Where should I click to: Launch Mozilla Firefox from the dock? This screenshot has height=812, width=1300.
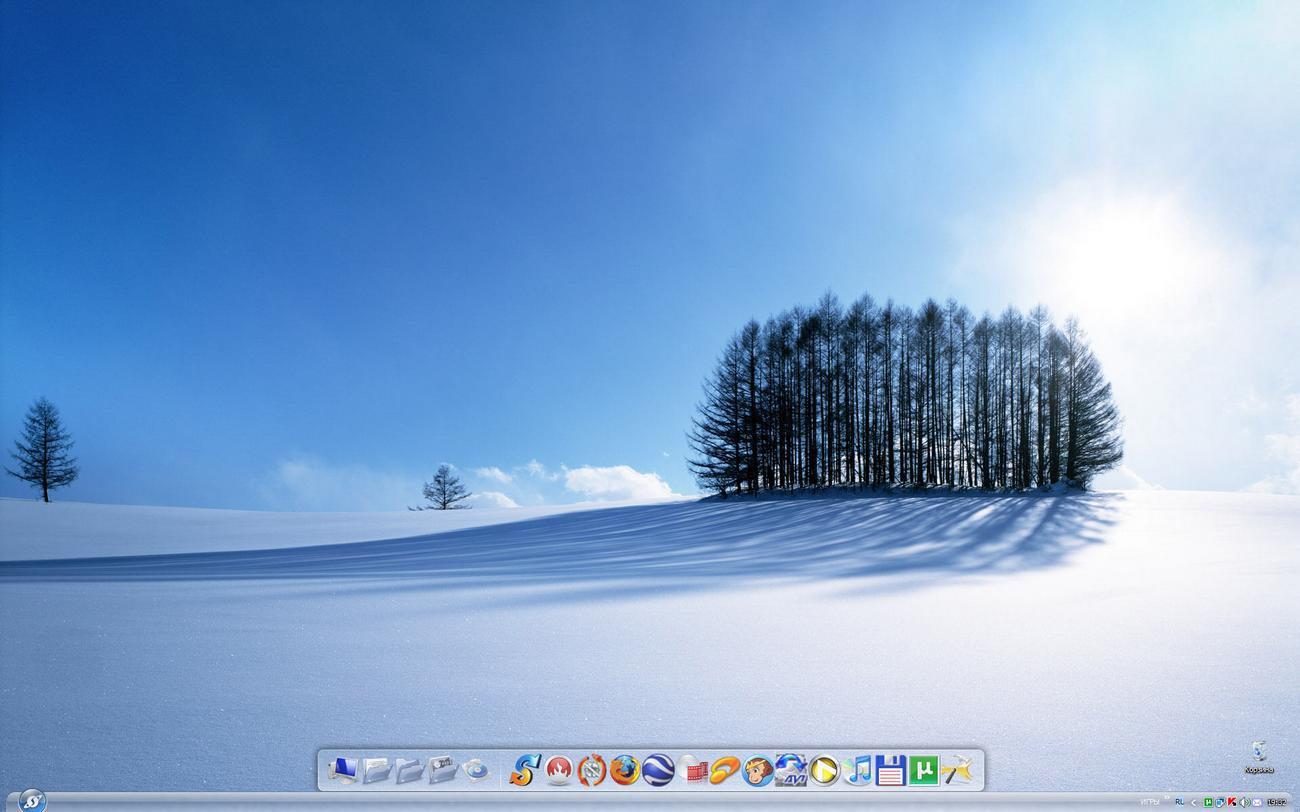click(x=625, y=770)
